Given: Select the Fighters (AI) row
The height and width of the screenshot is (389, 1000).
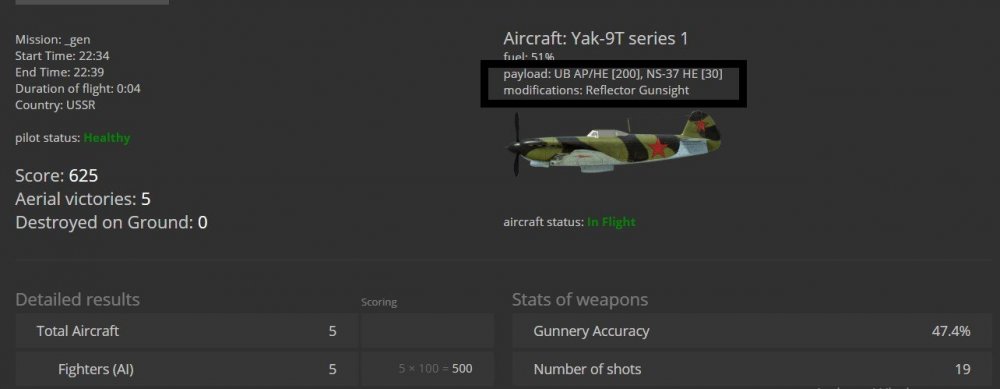Looking at the screenshot, I should pos(186,369).
